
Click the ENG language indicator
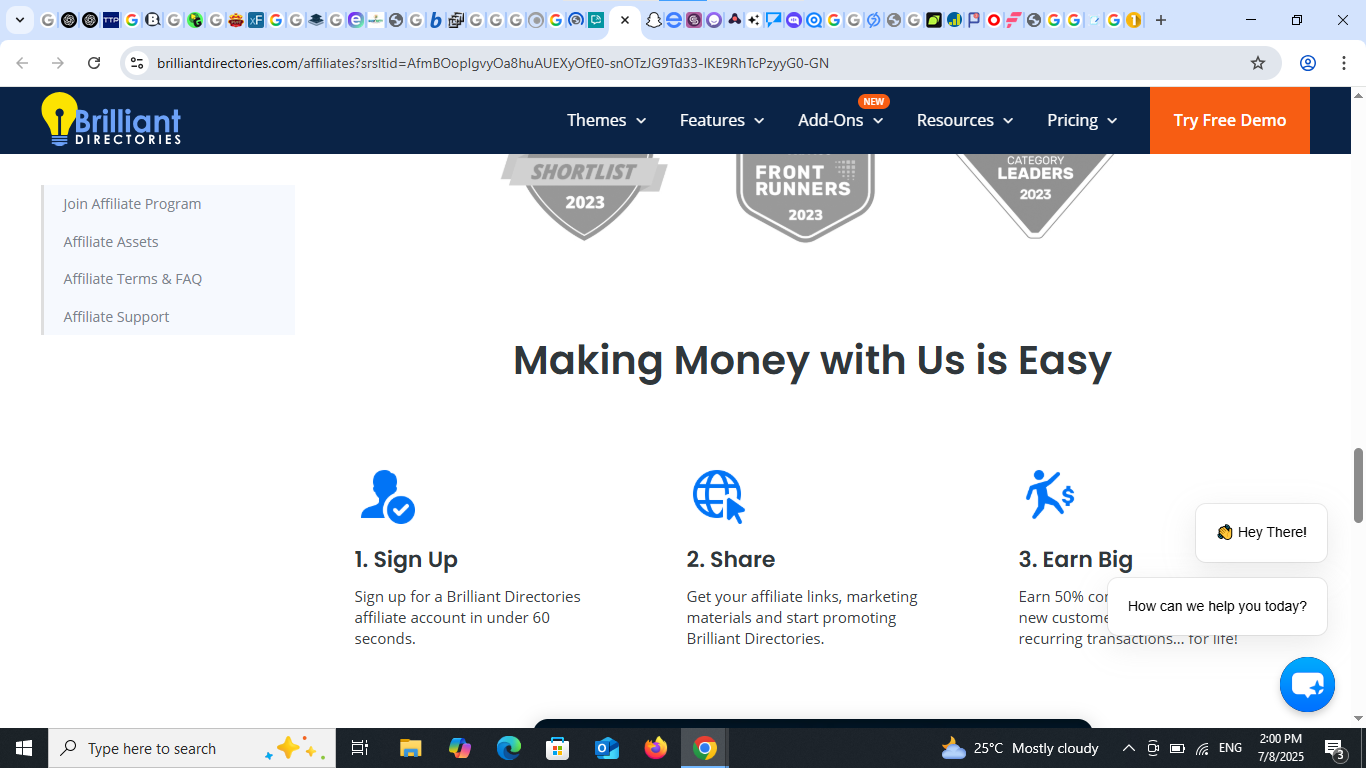coord(1230,748)
